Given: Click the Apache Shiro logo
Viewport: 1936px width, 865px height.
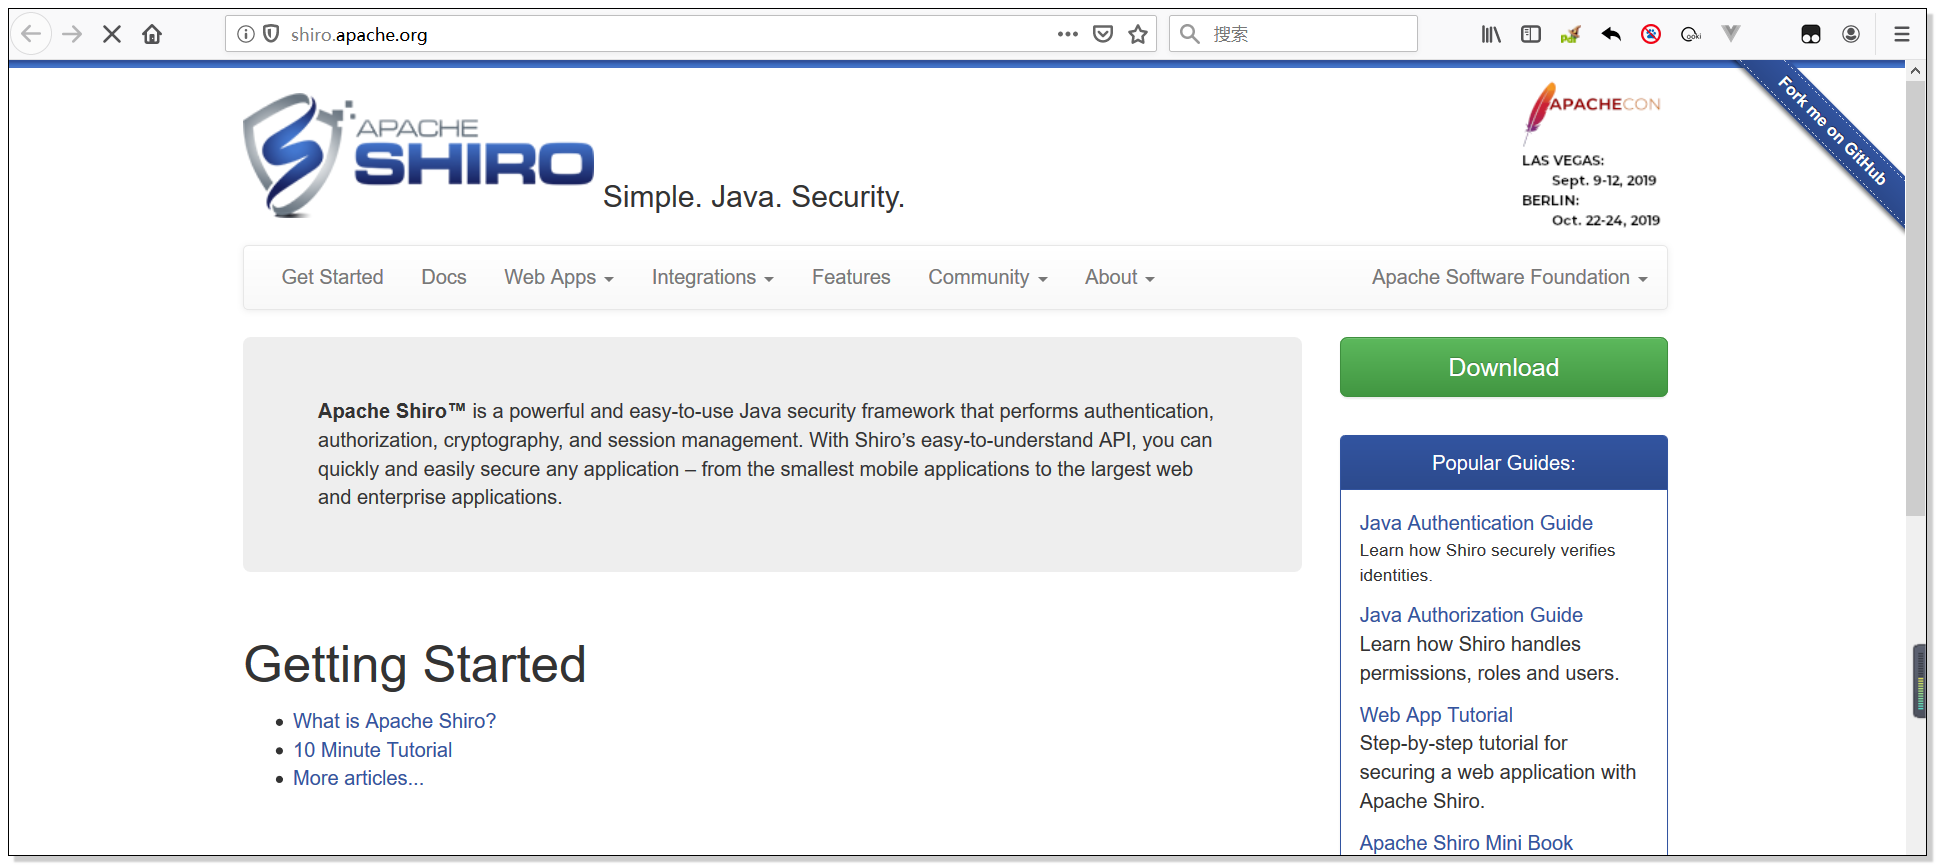Looking at the screenshot, I should tap(418, 155).
